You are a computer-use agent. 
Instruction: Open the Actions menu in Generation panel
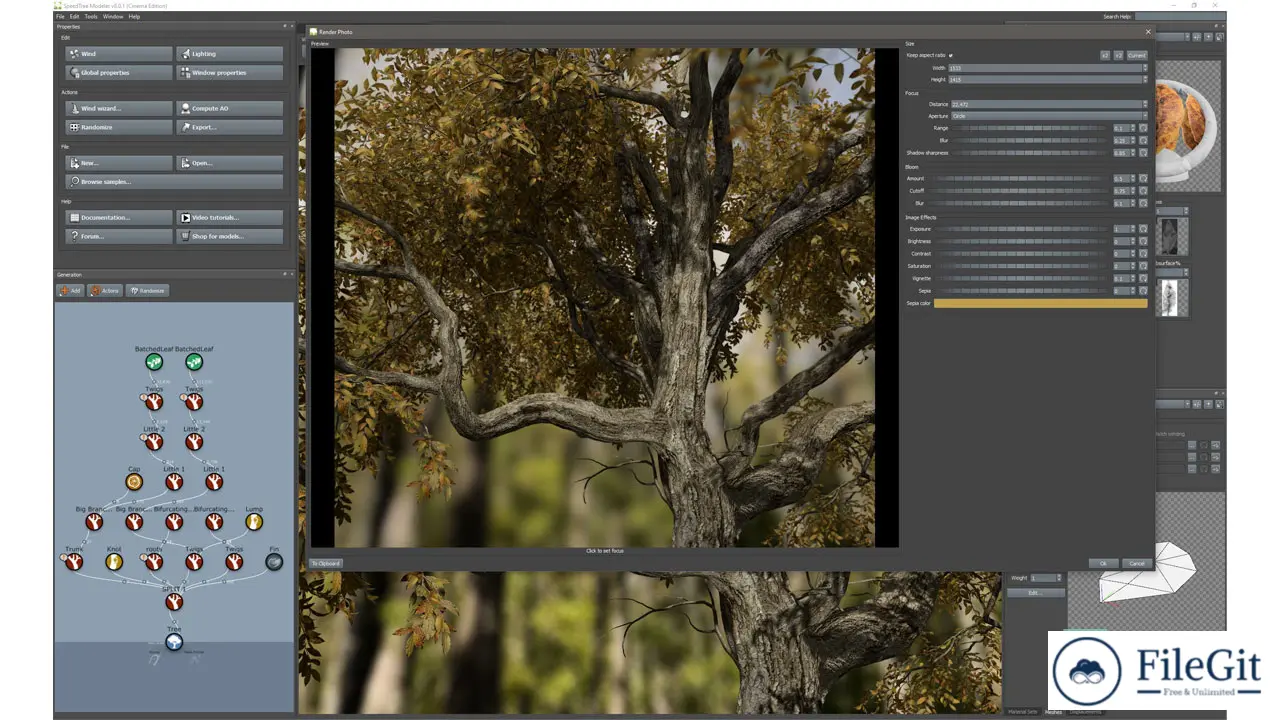(x=105, y=291)
